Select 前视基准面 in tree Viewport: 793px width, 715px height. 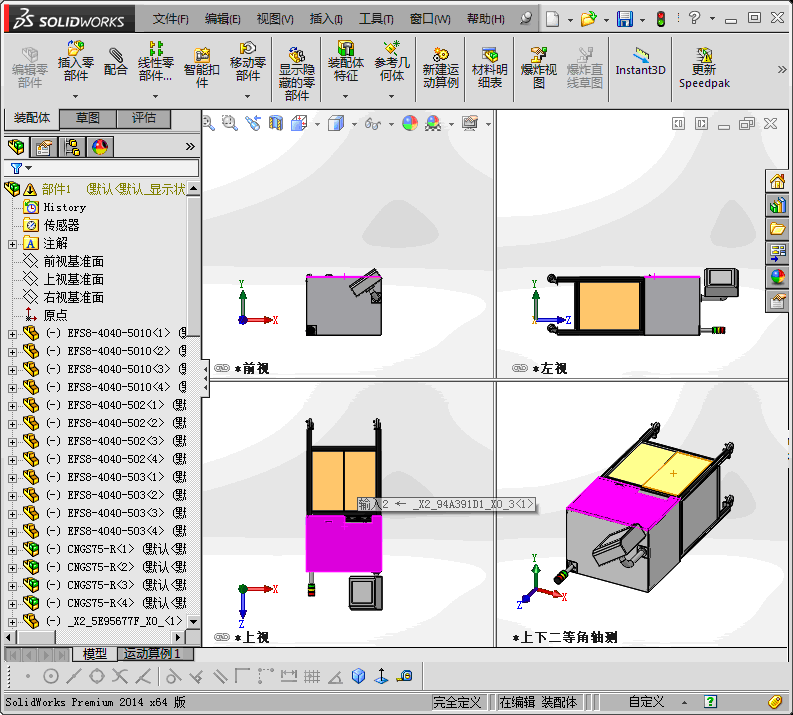[x=73, y=261]
